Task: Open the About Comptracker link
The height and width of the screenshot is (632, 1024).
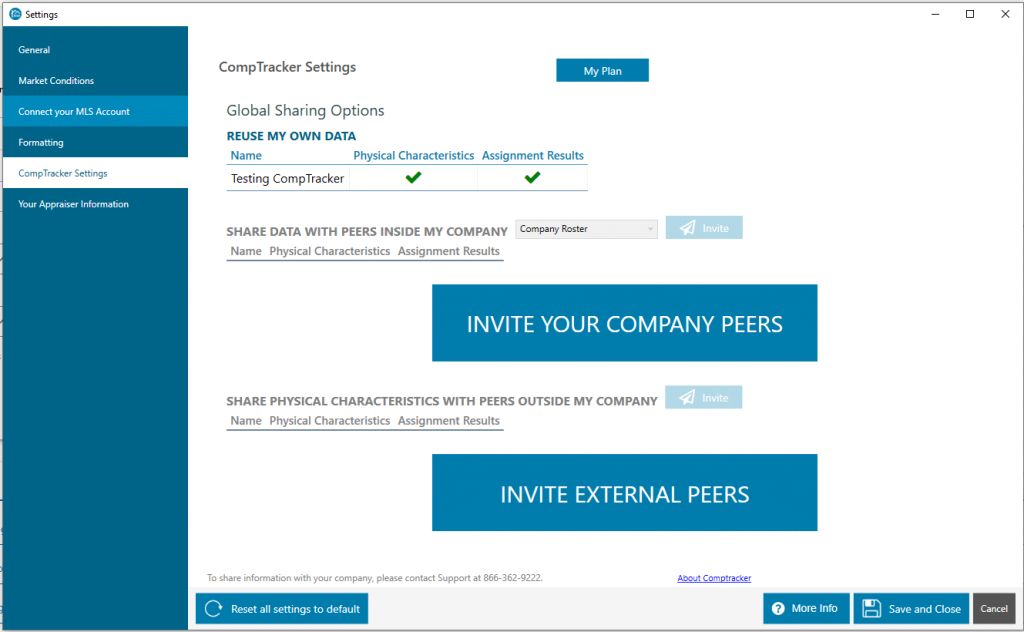Action: tap(714, 578)
